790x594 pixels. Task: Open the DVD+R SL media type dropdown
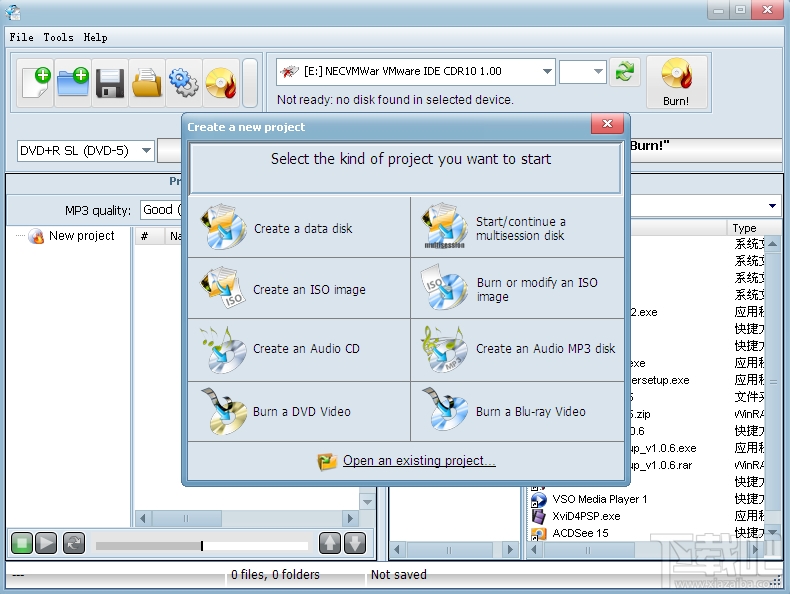click(146, 150)
